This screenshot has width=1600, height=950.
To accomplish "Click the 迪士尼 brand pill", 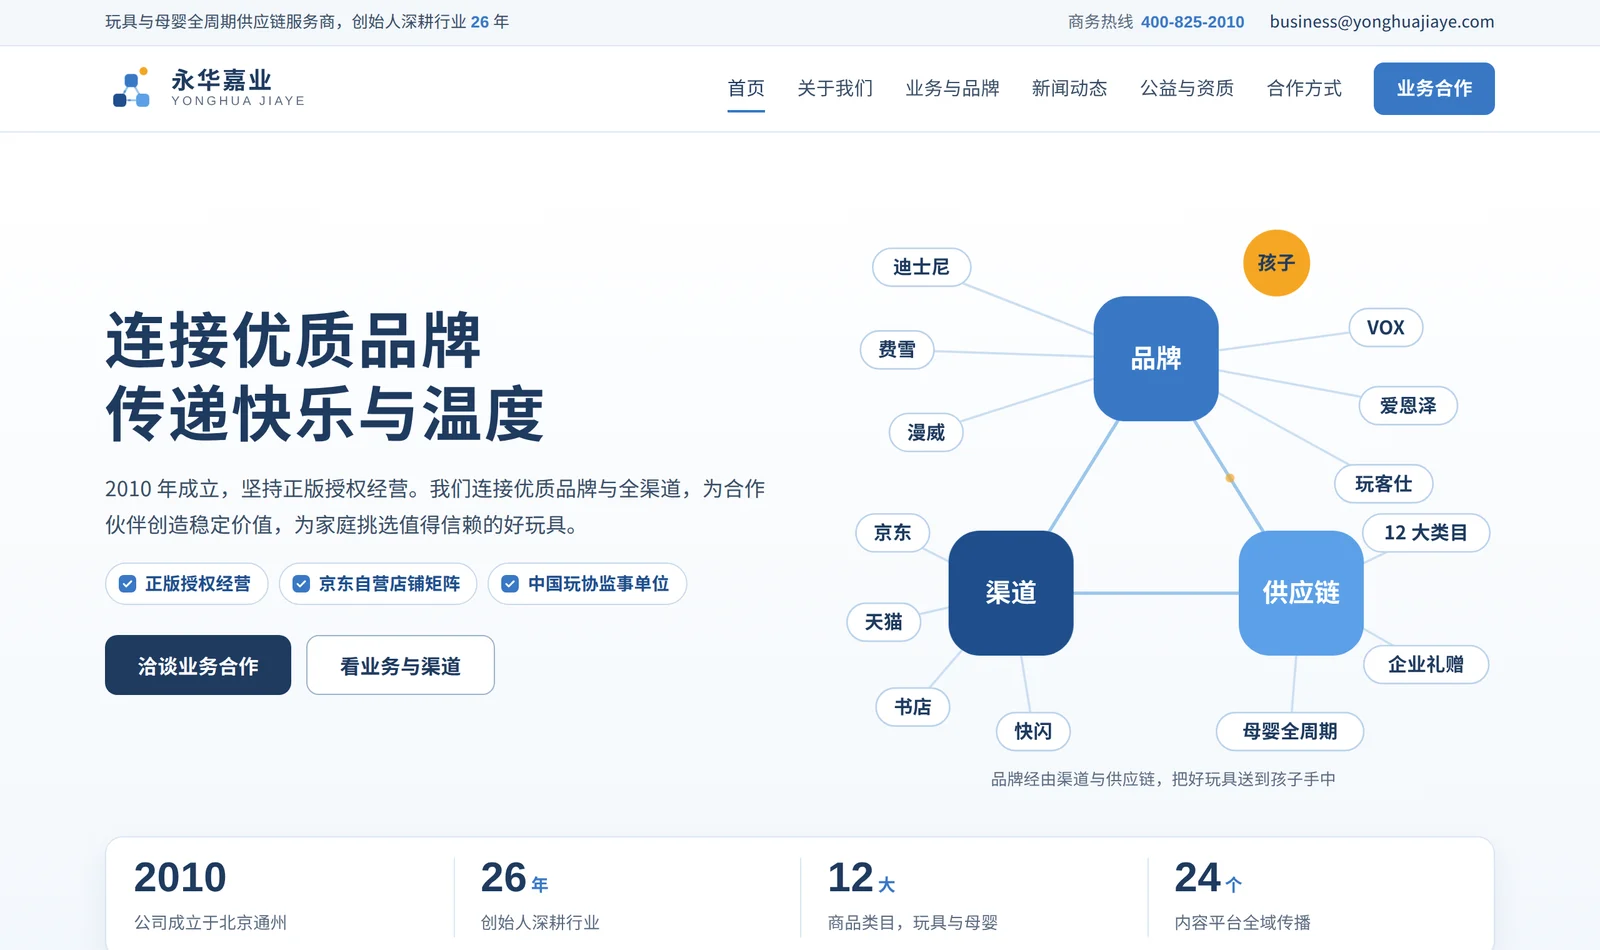I will (x=921, y=267).
